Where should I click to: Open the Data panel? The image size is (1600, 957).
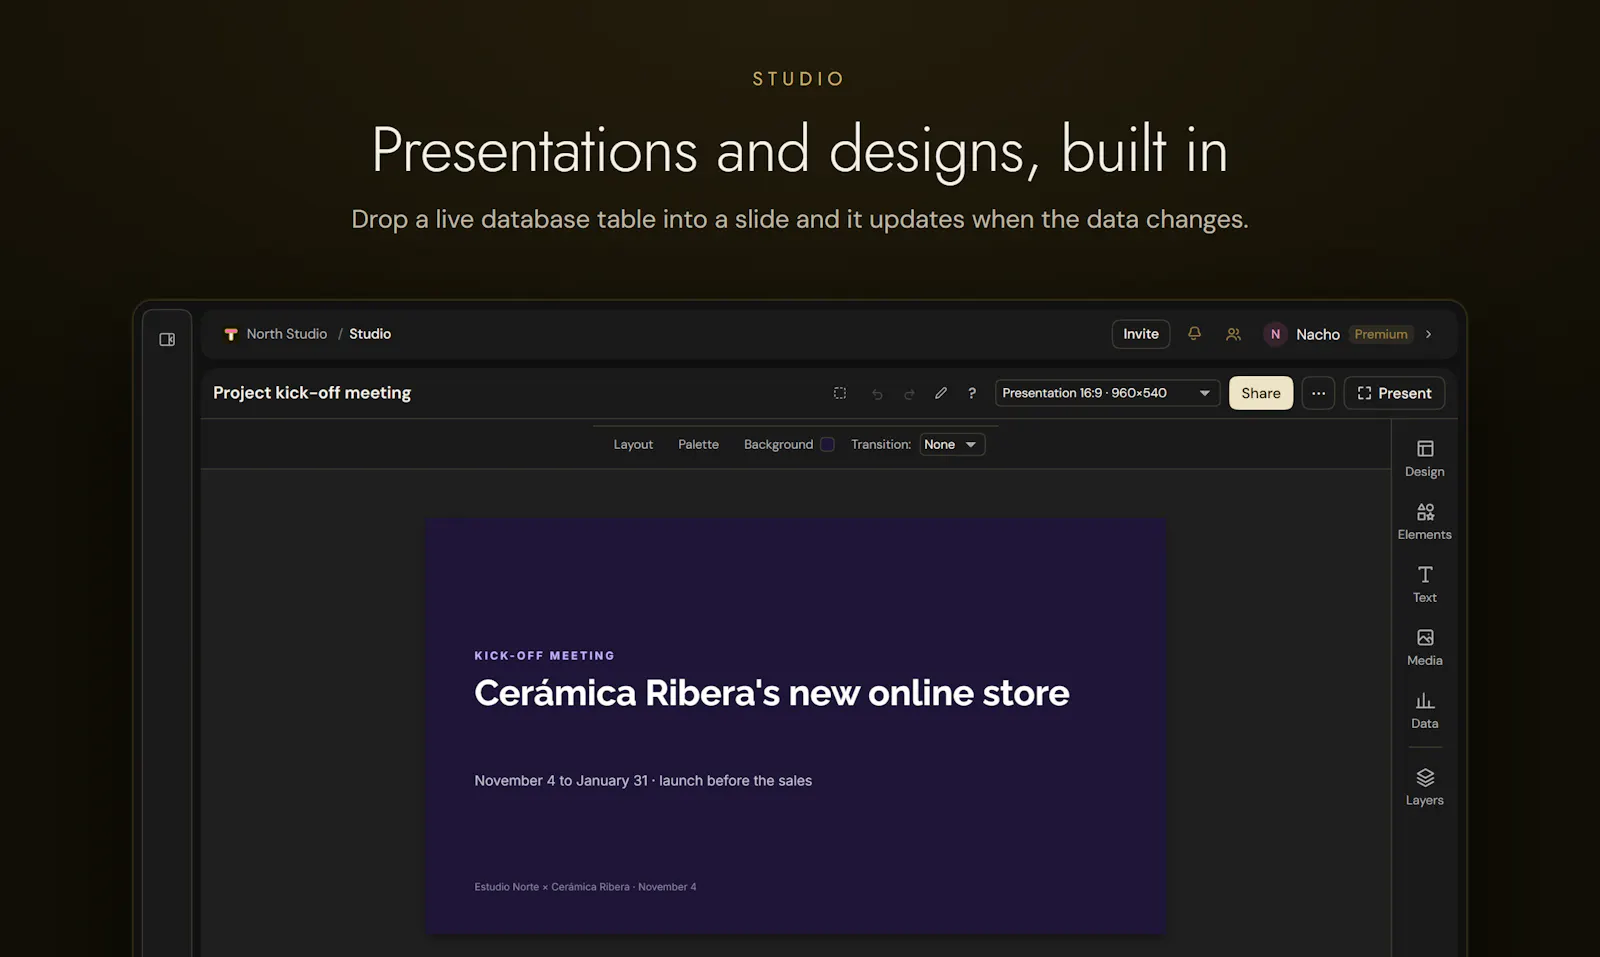click(1425, 710)
